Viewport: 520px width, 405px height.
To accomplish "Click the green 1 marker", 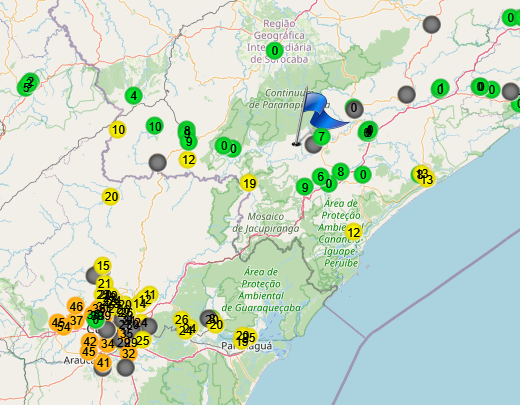I will click(x=440, y=89).
